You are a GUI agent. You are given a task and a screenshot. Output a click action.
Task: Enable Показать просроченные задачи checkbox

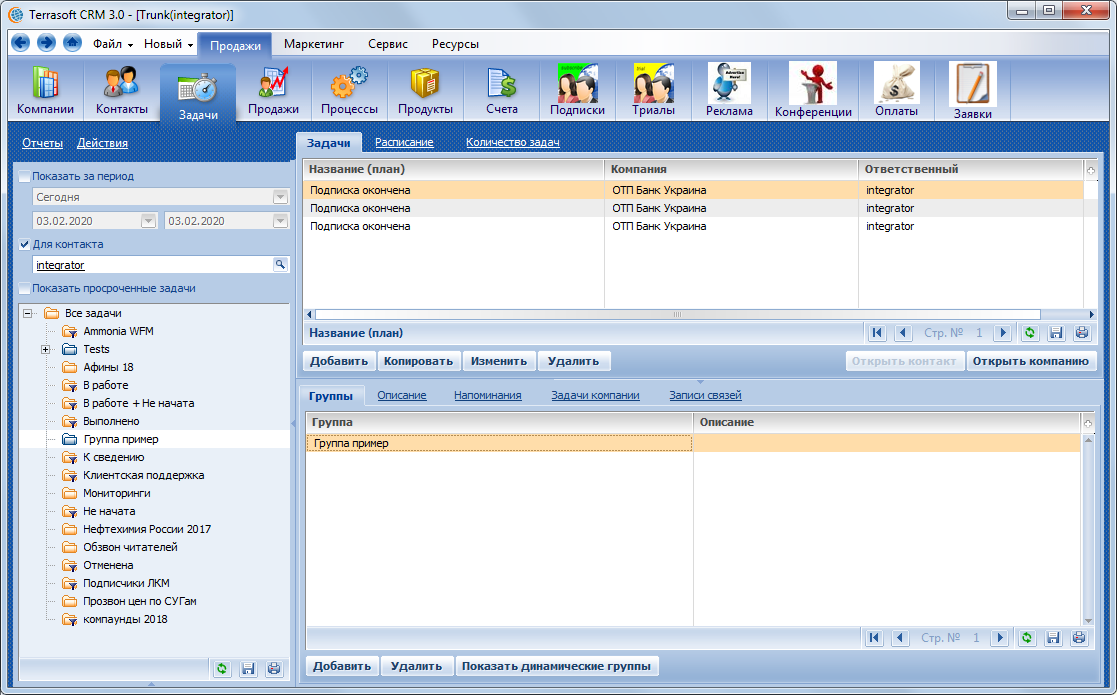pyautogui.click(x=25, y=288)
